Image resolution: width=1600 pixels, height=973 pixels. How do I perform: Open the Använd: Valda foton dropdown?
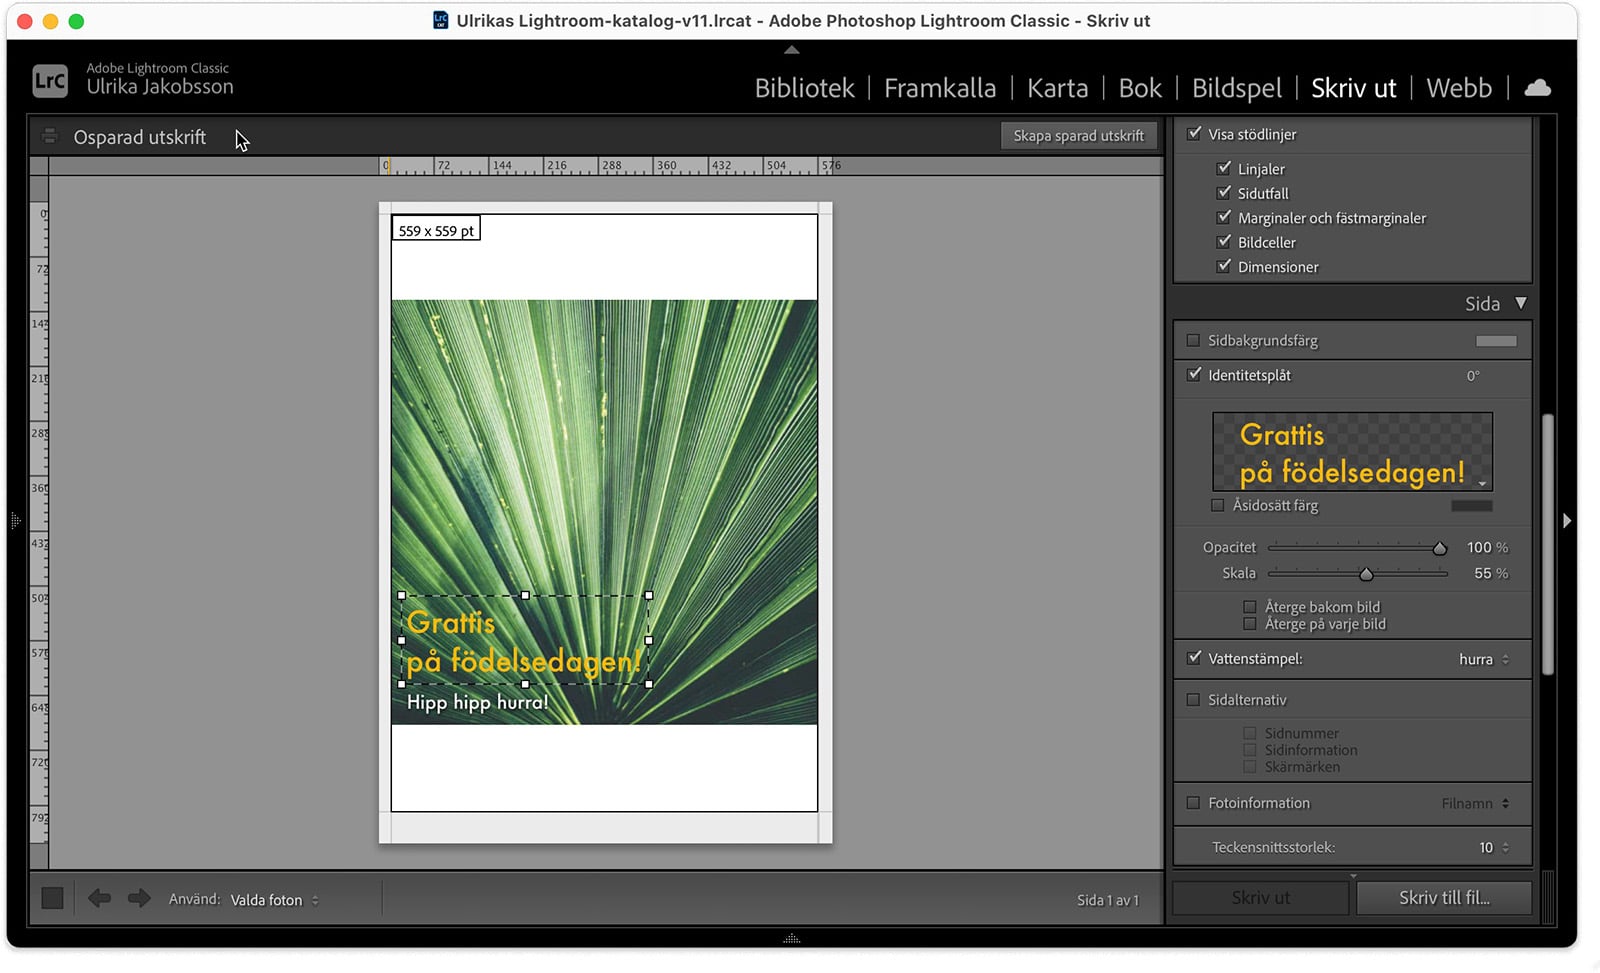click(x=275, y=899)
